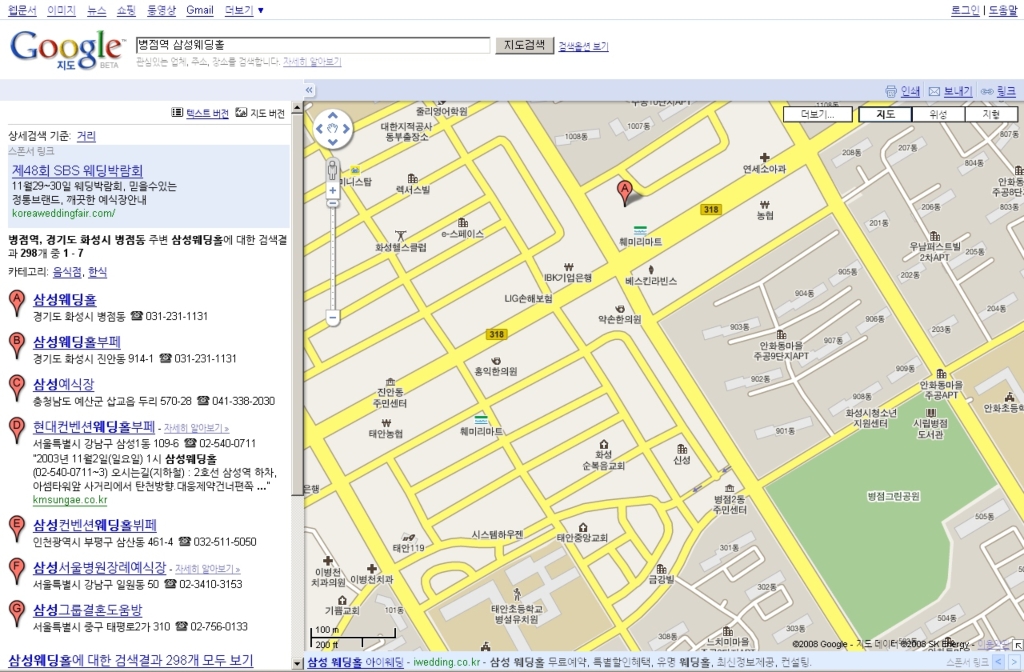Click the 링크 chain icon
Viewport: 1024px width, 672px height.
tap(987, 91)
